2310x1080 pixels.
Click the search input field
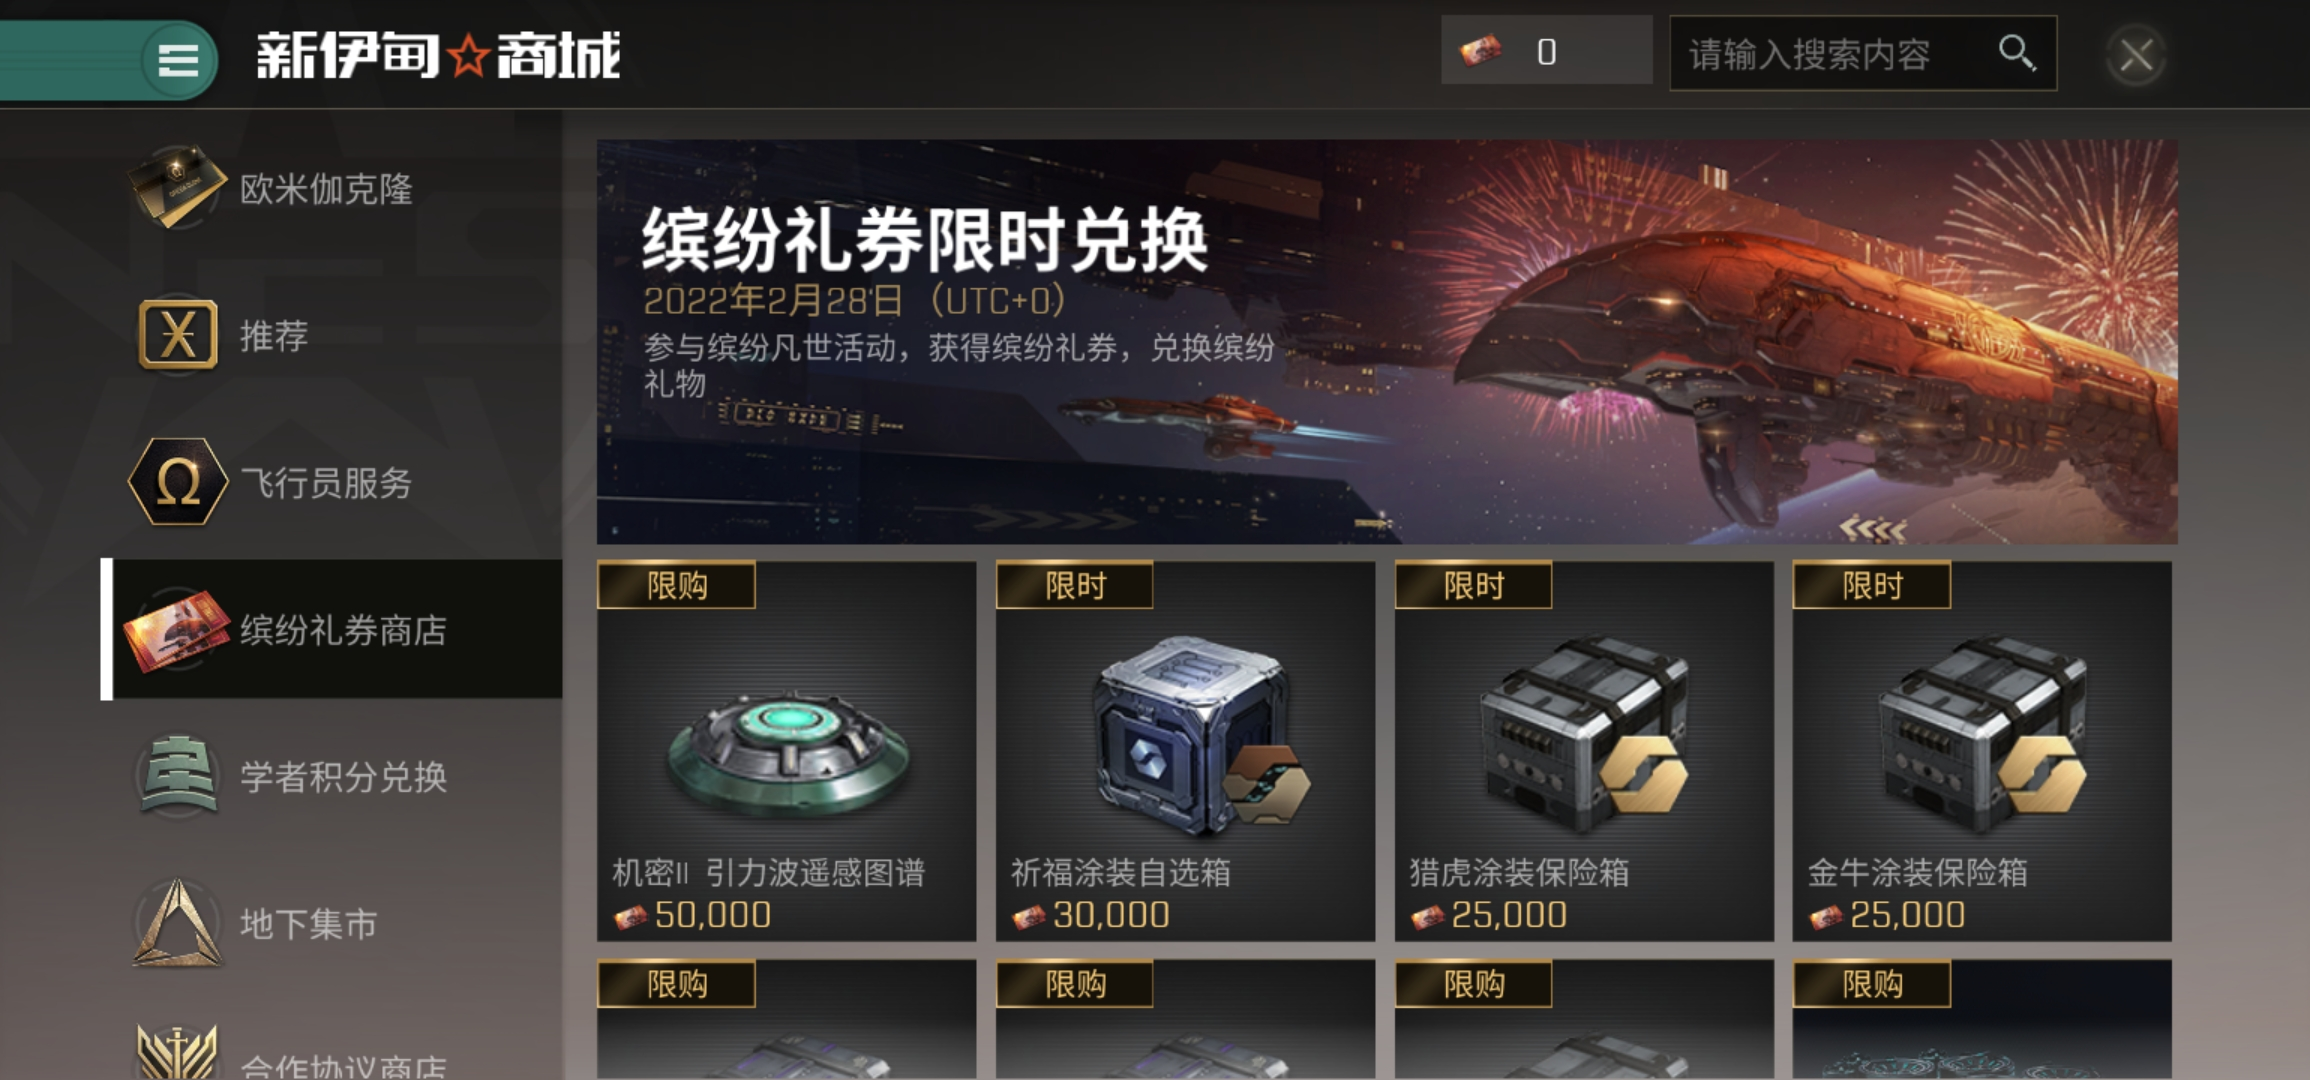(1863, 53)
